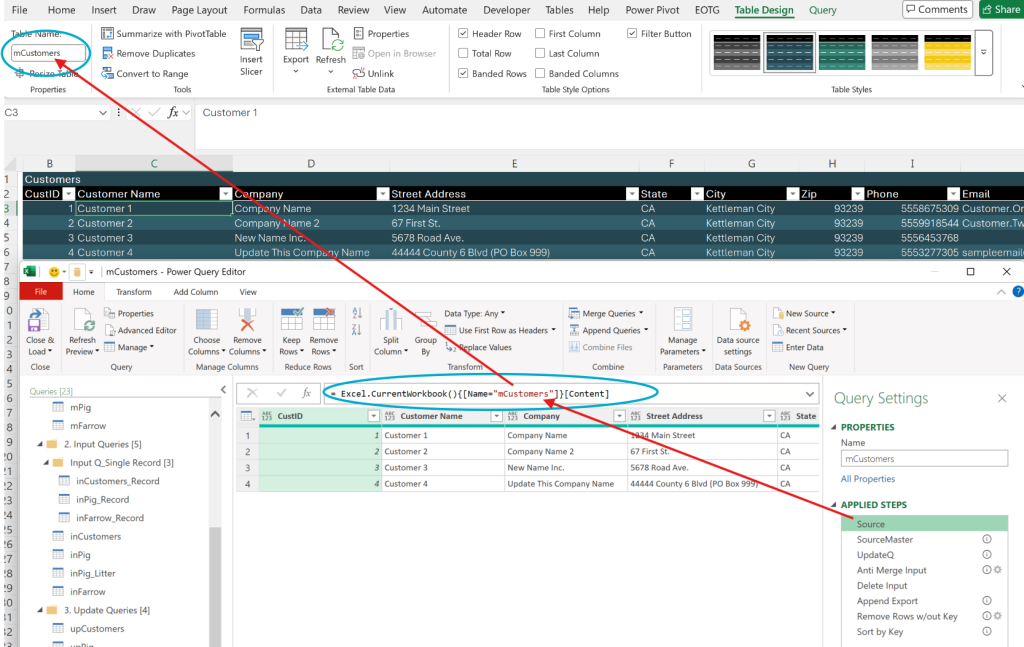The height and width of the screenshot is (647, 1024).
Task: Open Add Column tab in Power Query
Action: (196, 292)
